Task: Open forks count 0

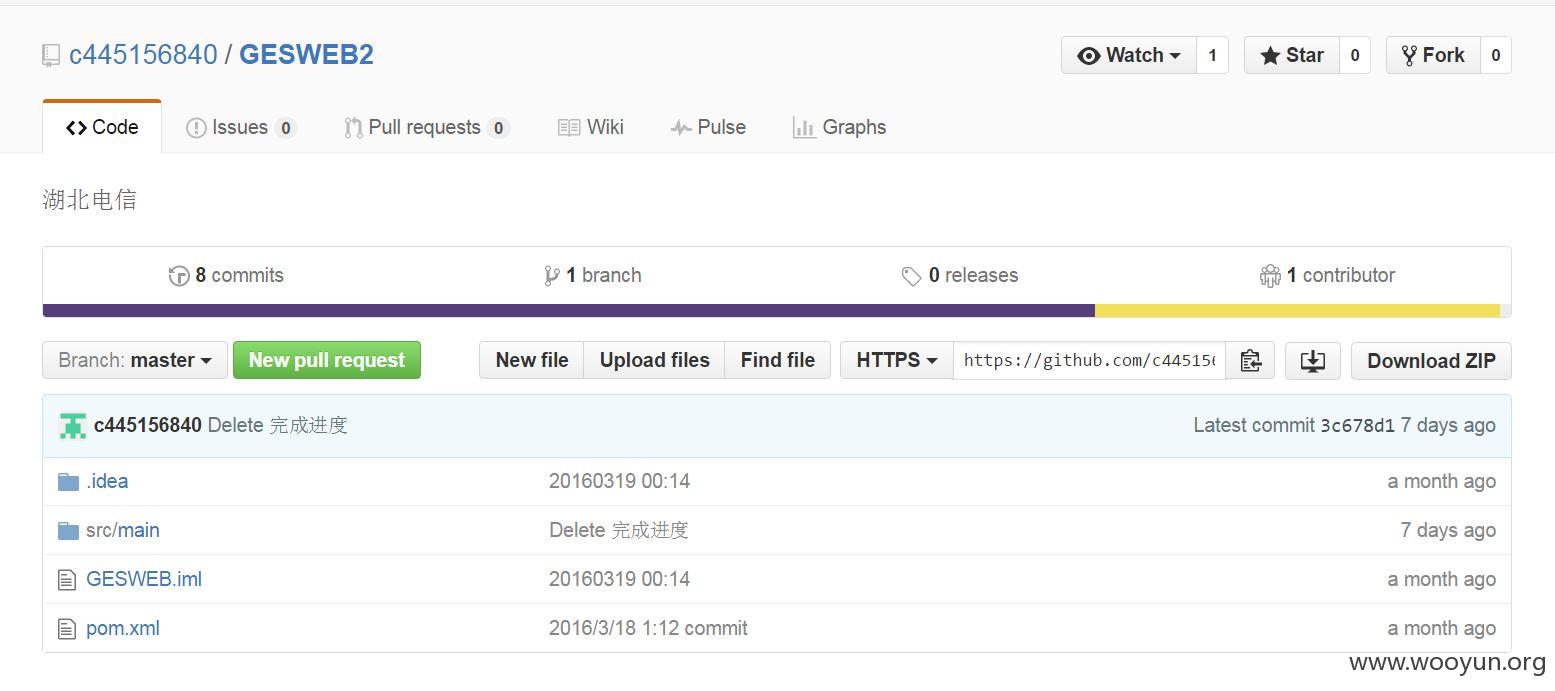Action: pyautogui.click(x=1496, y=56)
